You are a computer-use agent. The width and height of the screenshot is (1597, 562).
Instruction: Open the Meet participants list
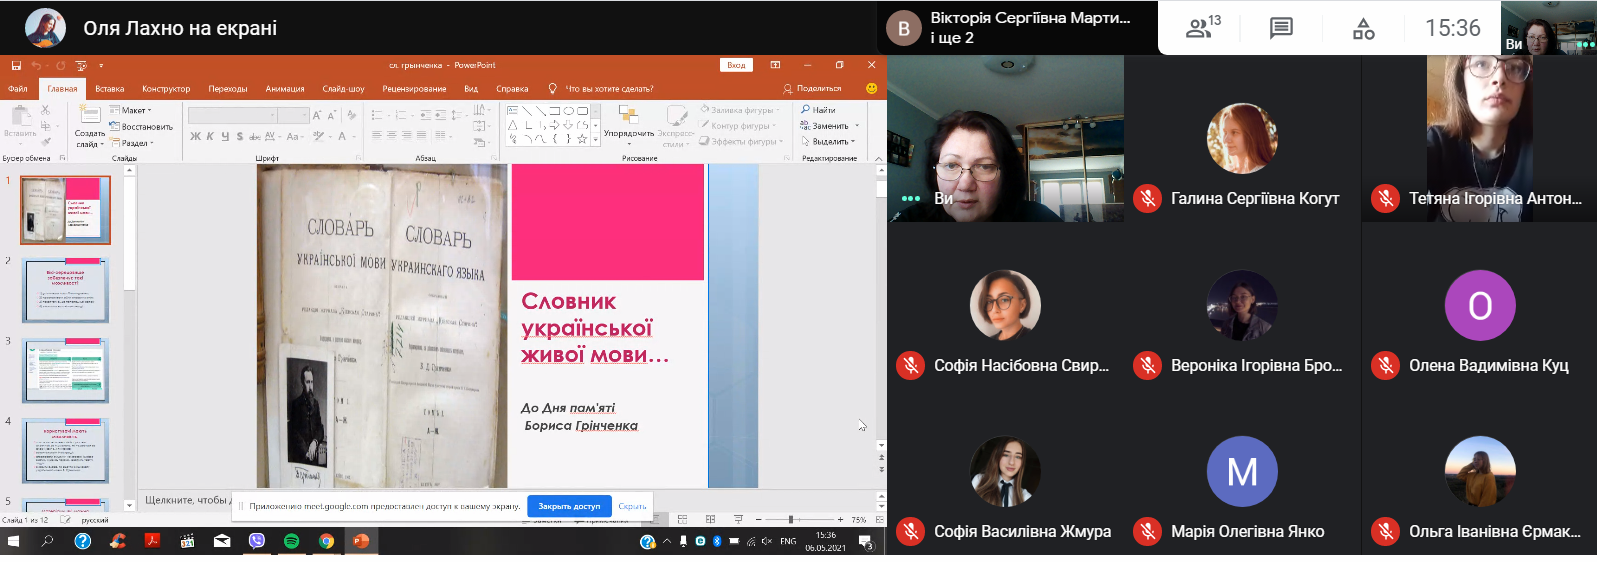(x=1202, y=28)
